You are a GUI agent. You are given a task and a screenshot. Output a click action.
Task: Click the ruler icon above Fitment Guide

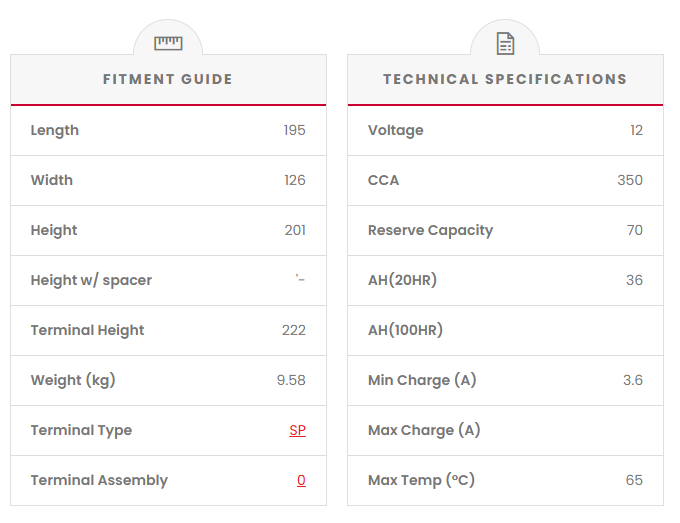coord(168,43)
